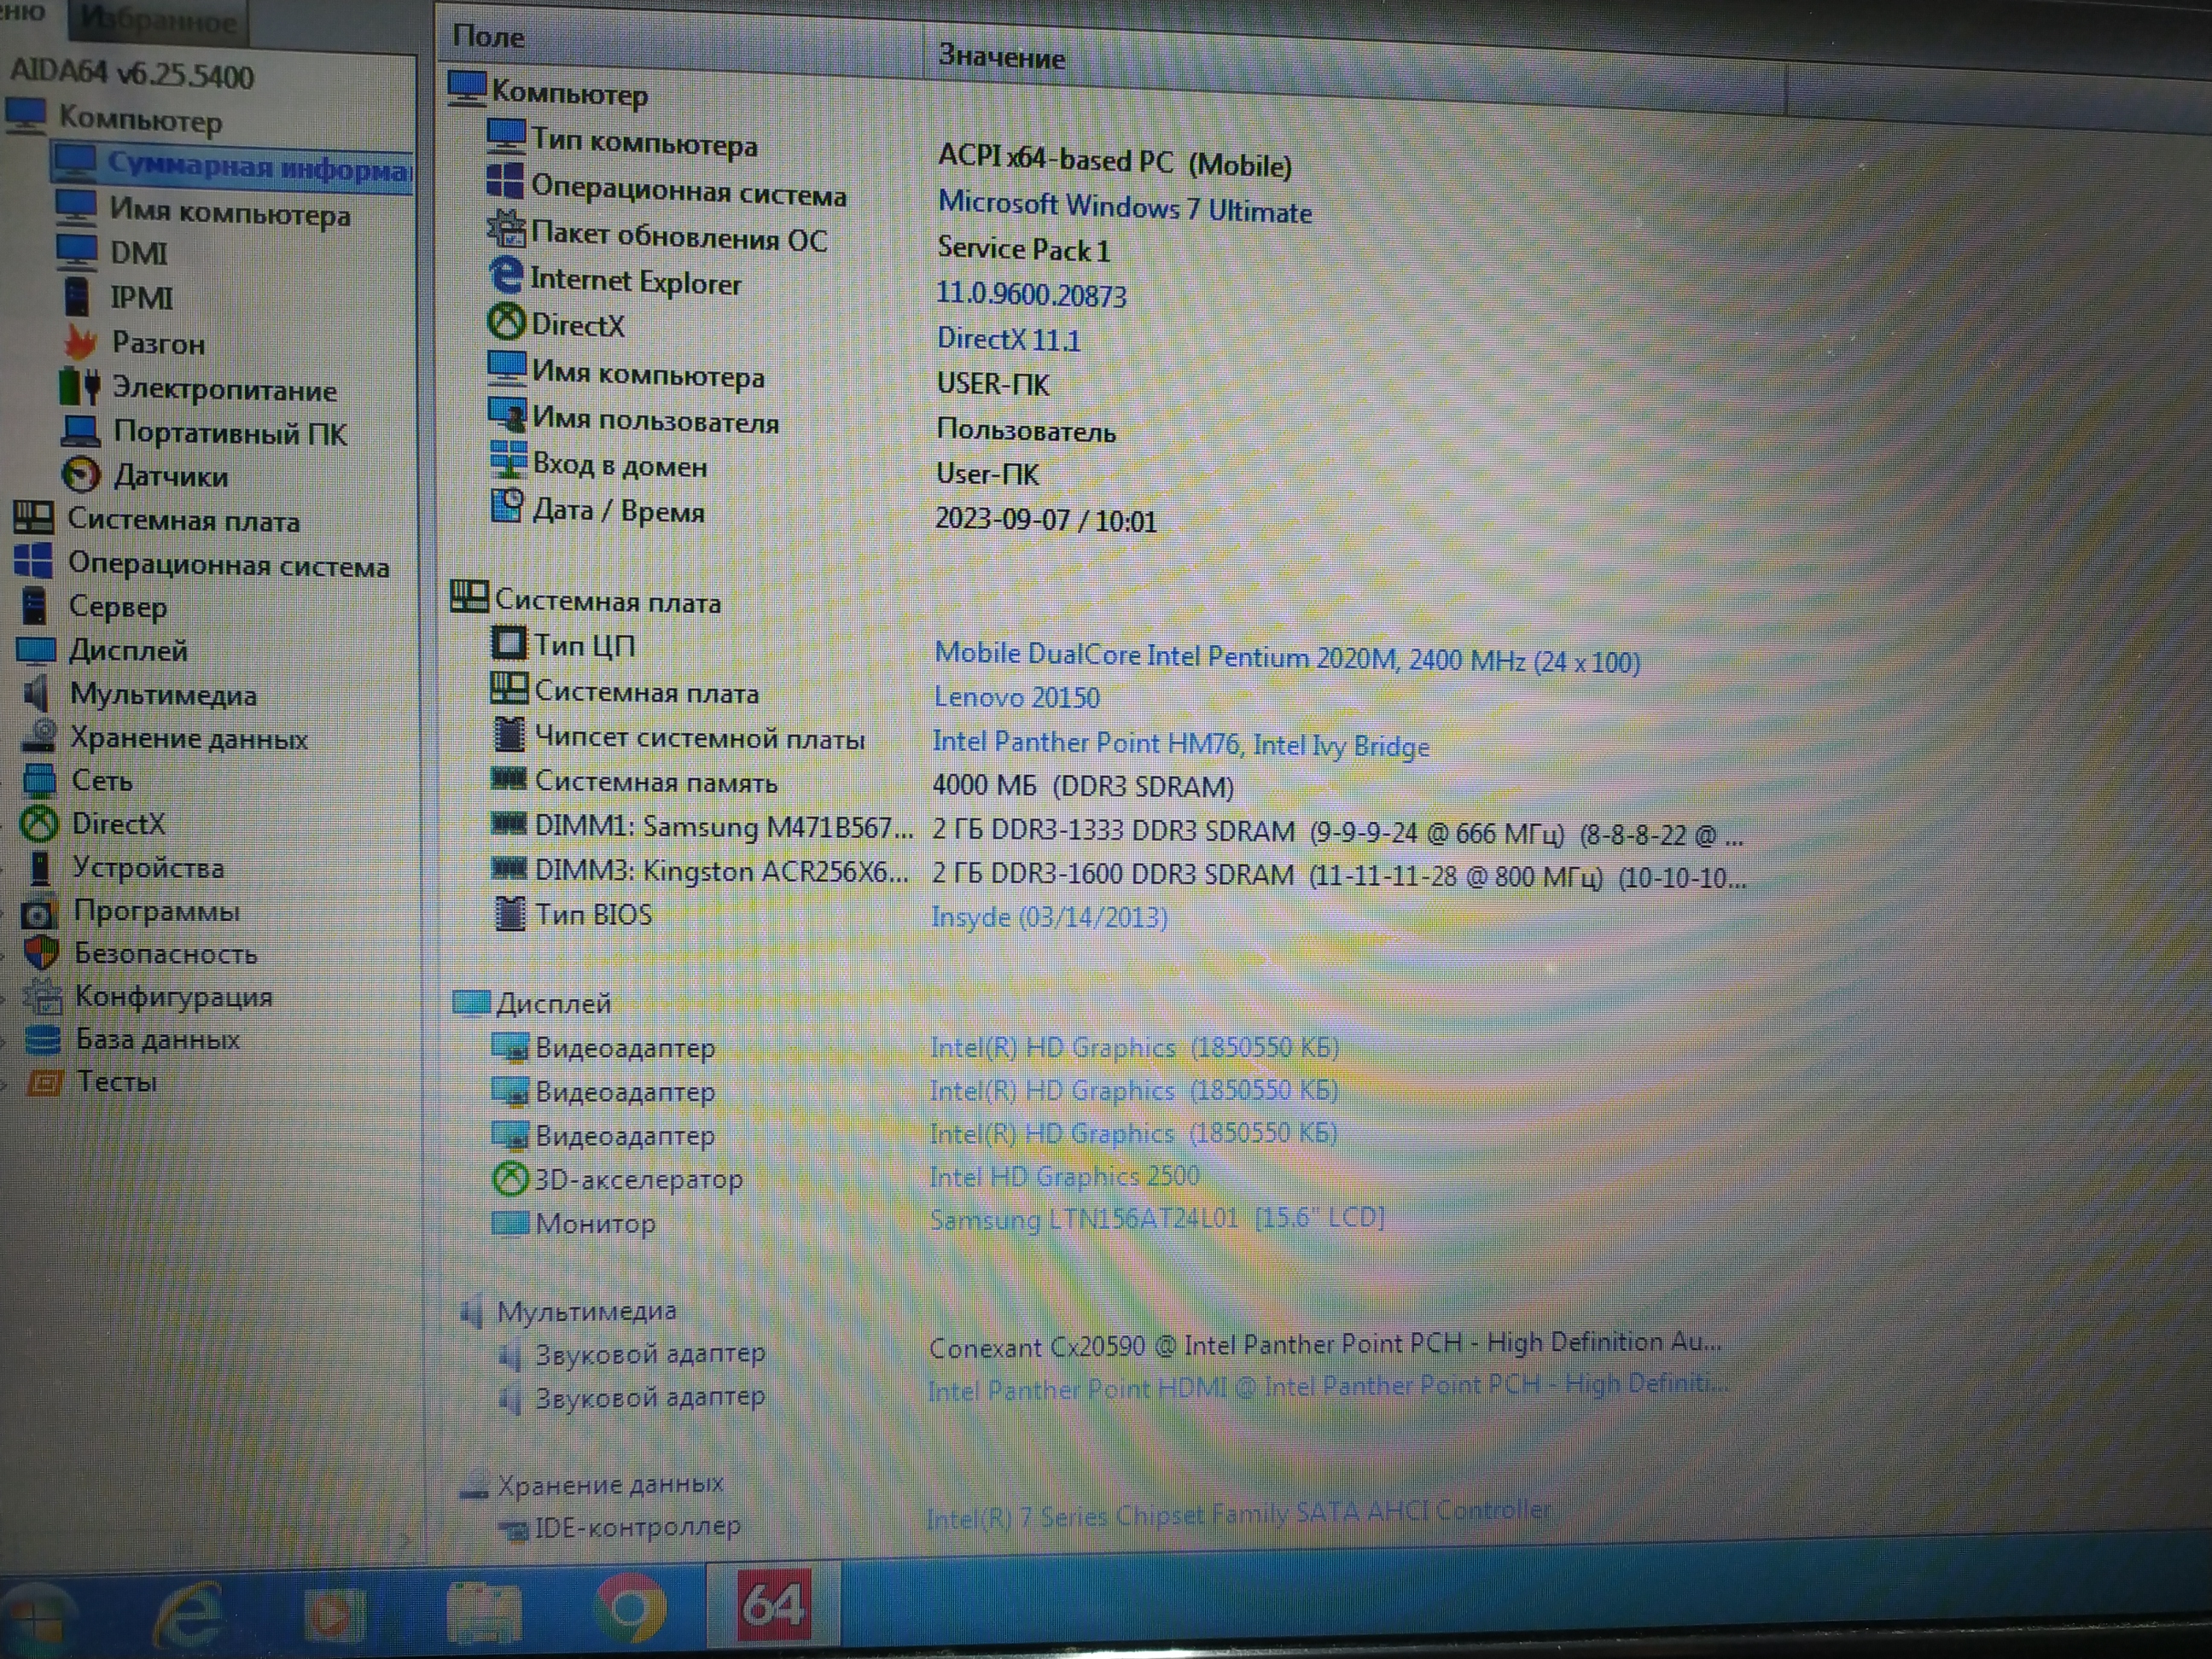The image size is (2212, 1659).
Task: Open the 11.0.9600.20873 Internet Explorer version link
Action: click(1031, 294)
